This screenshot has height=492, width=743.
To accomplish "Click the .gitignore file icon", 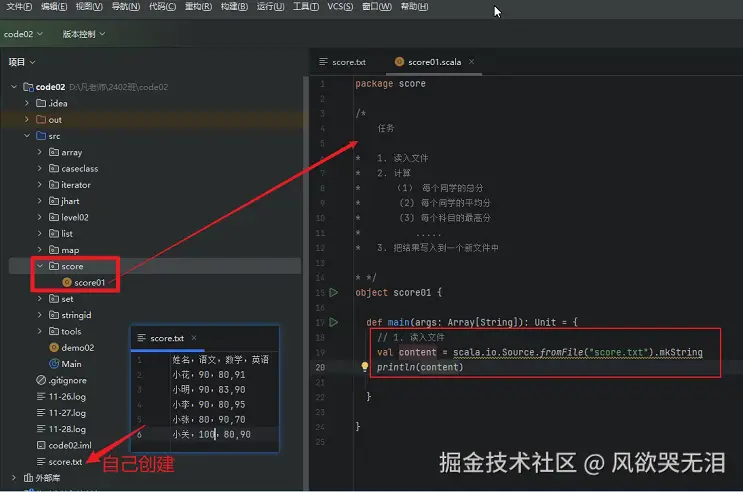I will pyautogui.click(x=41, y=380).
